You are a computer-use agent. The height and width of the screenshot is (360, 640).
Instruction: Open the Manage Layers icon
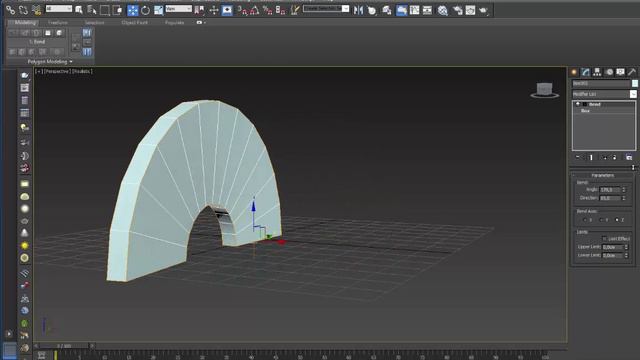pos(387,10)
